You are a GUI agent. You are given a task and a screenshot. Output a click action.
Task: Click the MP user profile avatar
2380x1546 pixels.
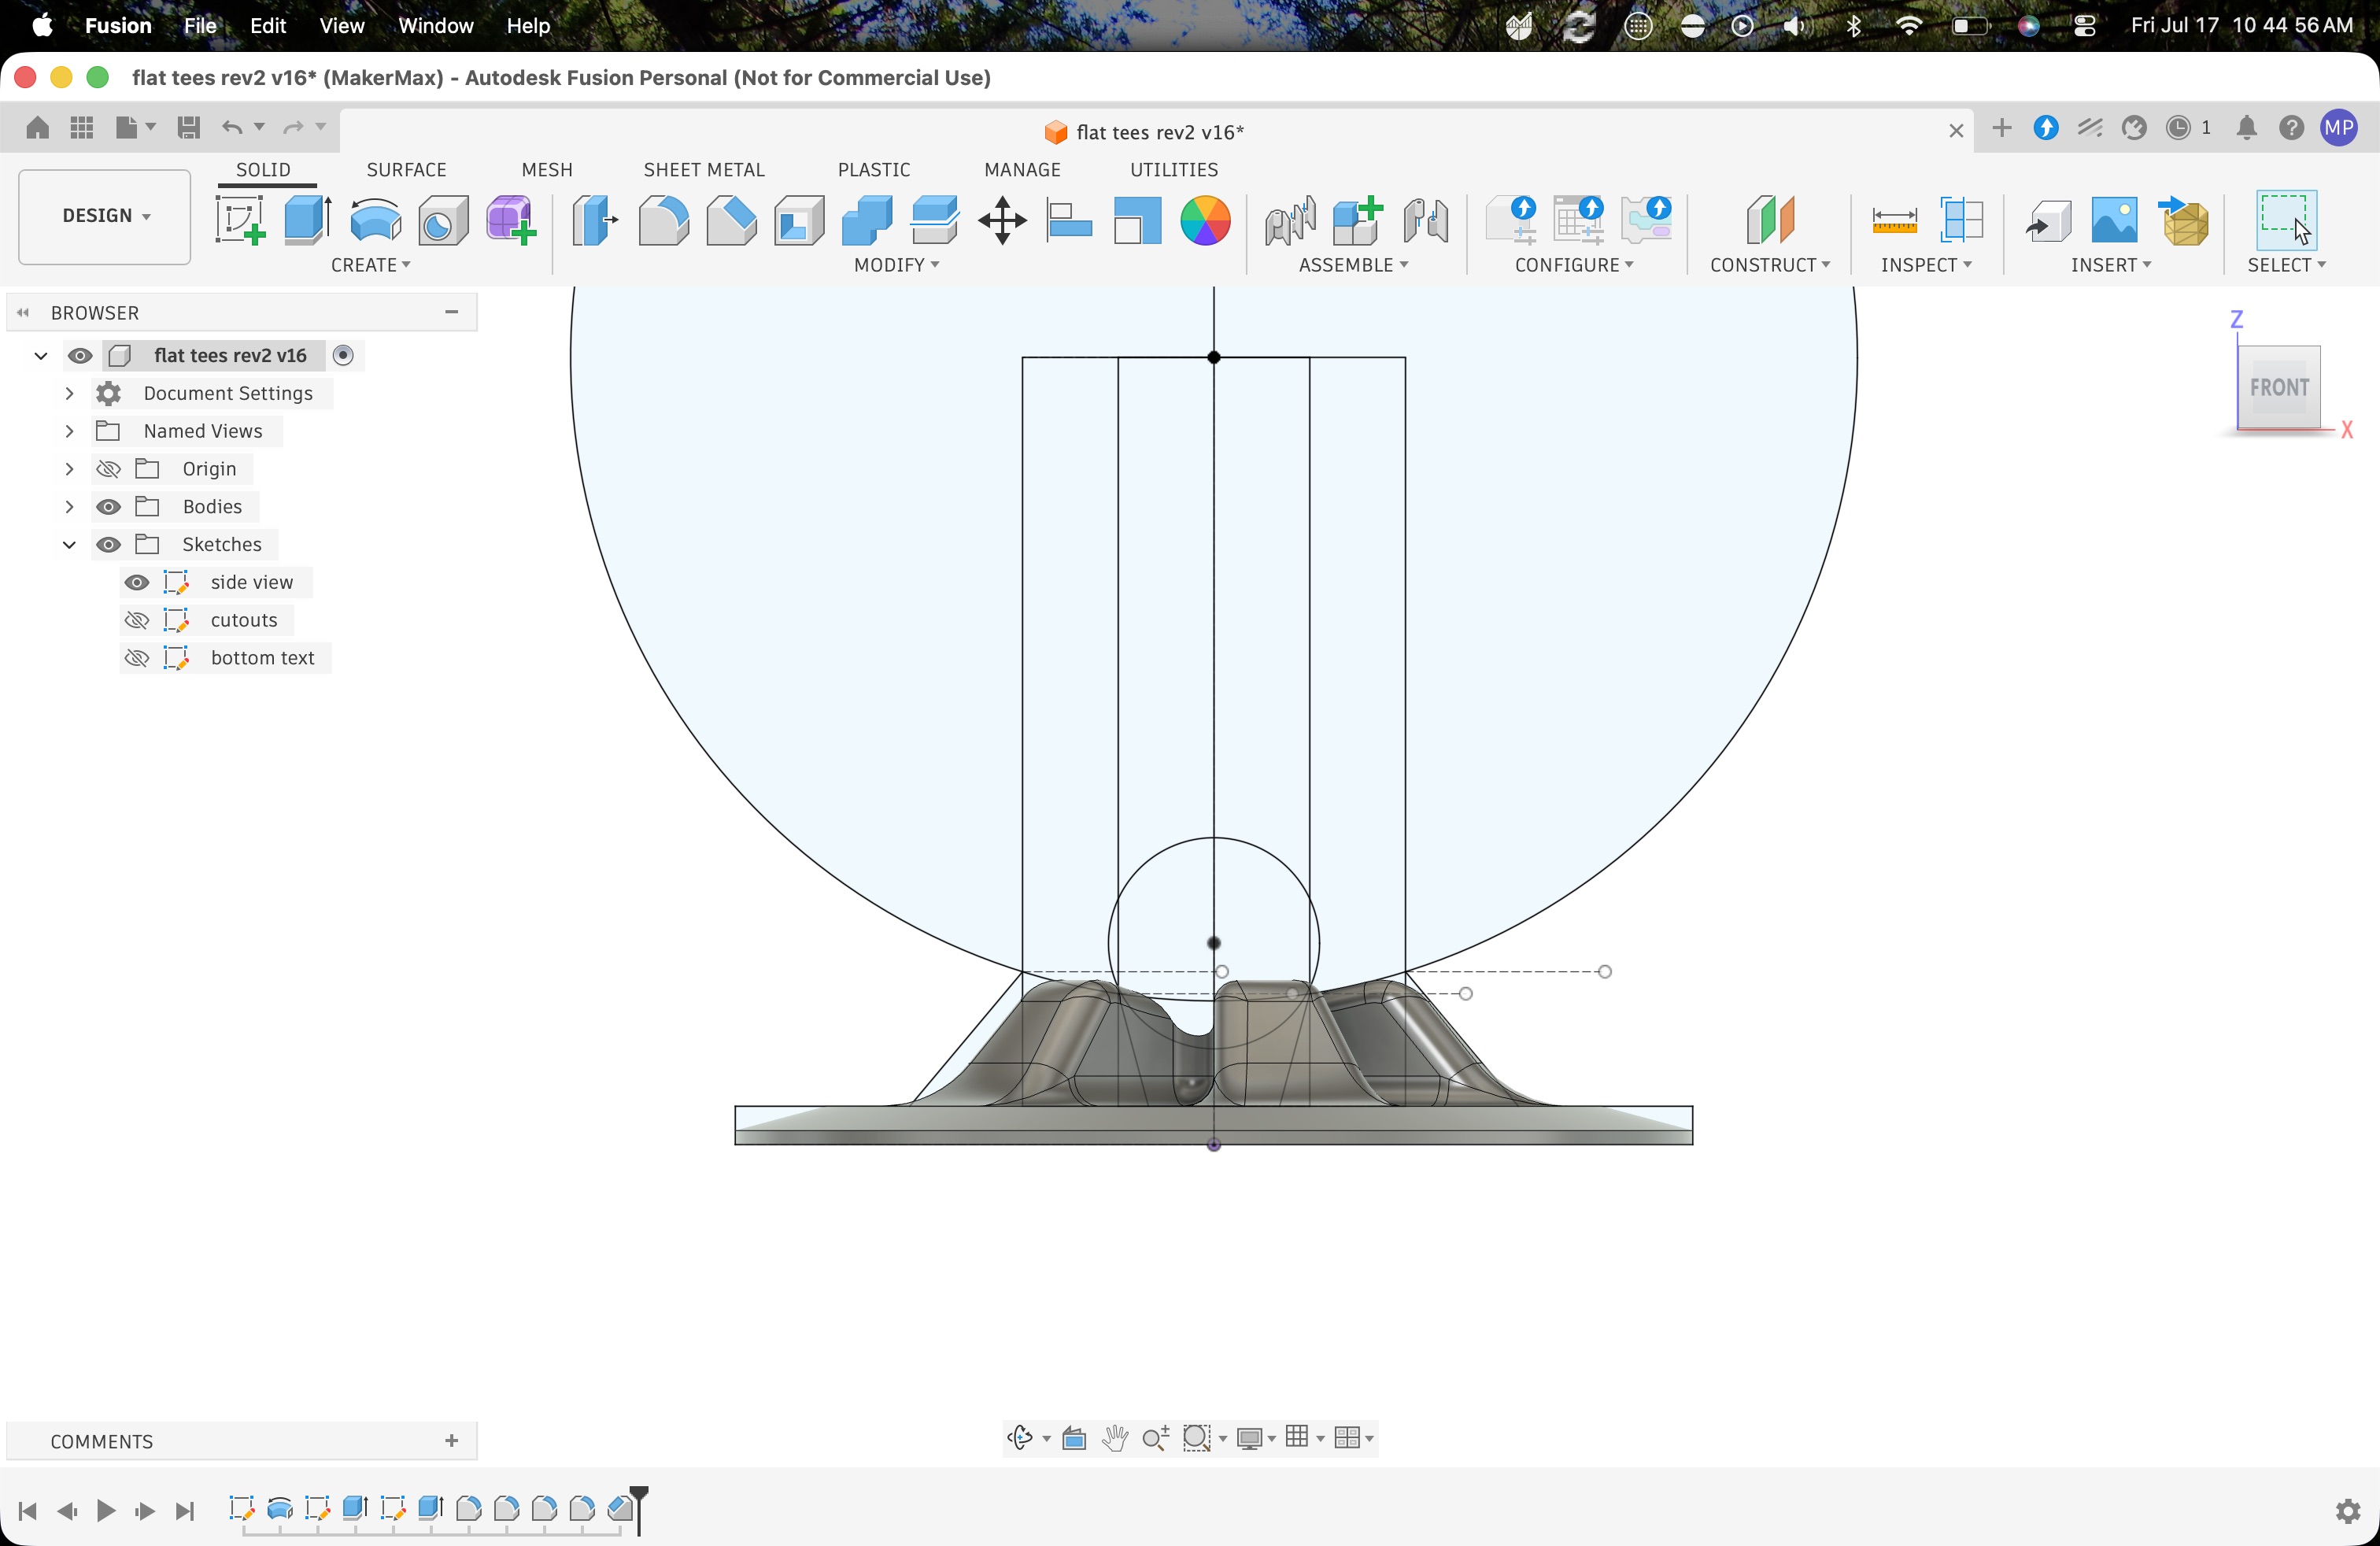click(x=2339, y=128)
